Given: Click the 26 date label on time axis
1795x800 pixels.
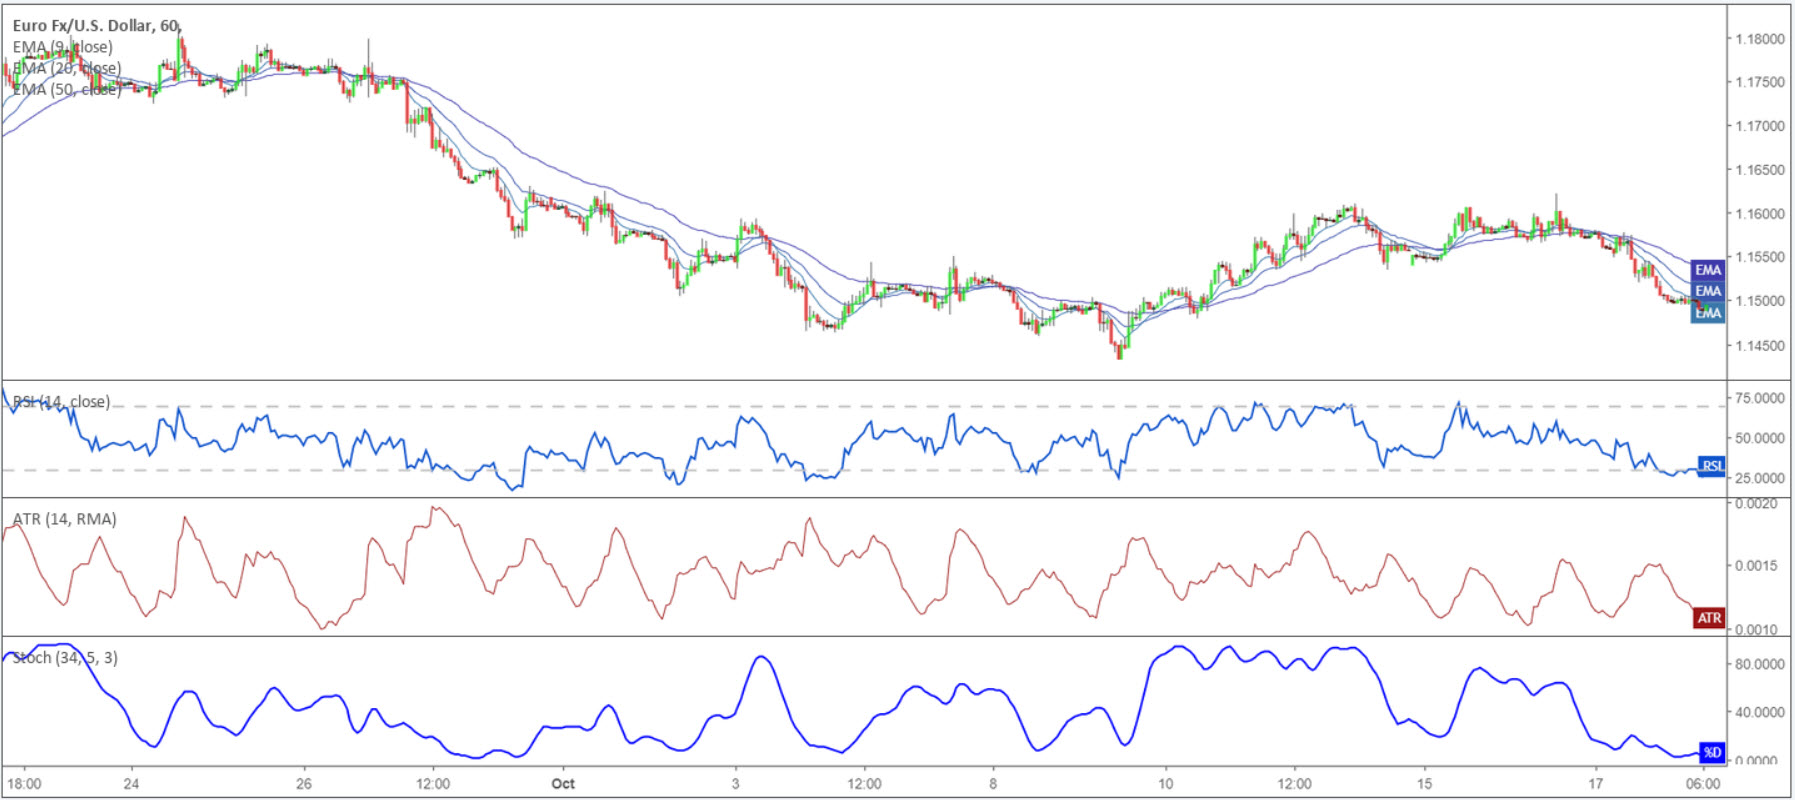Looking at the screenshot, I should tap(304, 784).
